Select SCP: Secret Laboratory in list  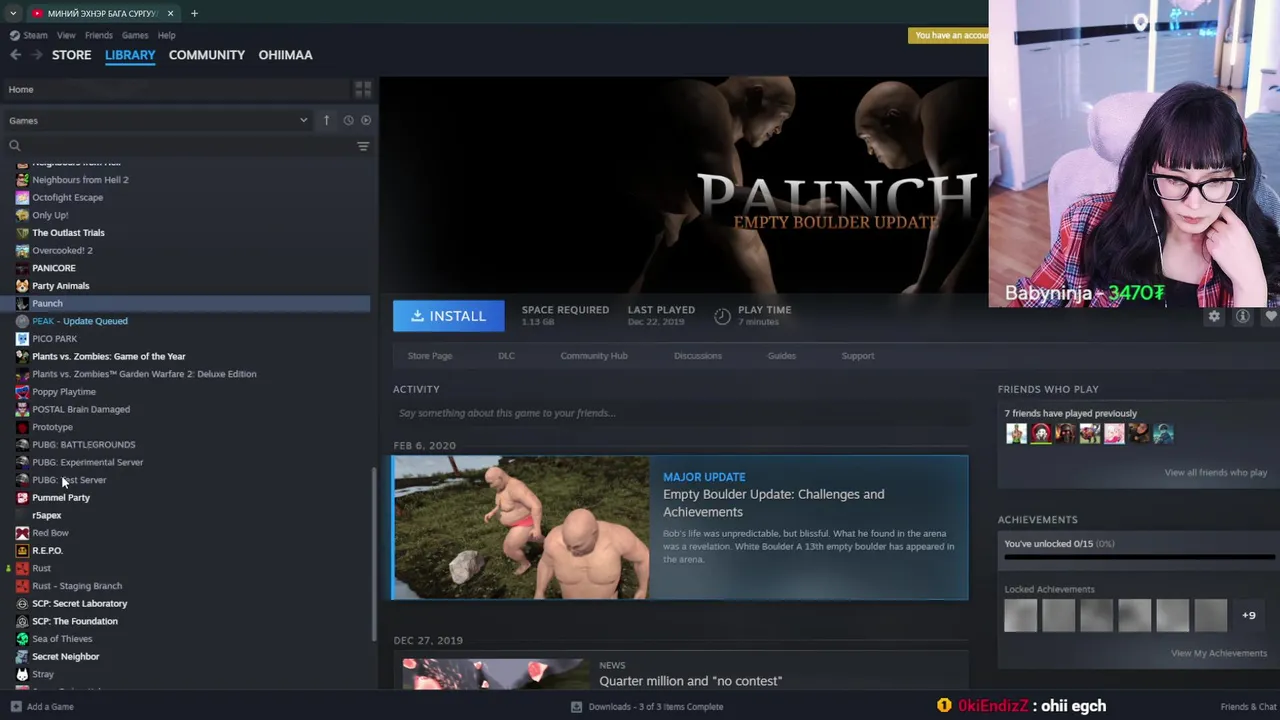79,603
